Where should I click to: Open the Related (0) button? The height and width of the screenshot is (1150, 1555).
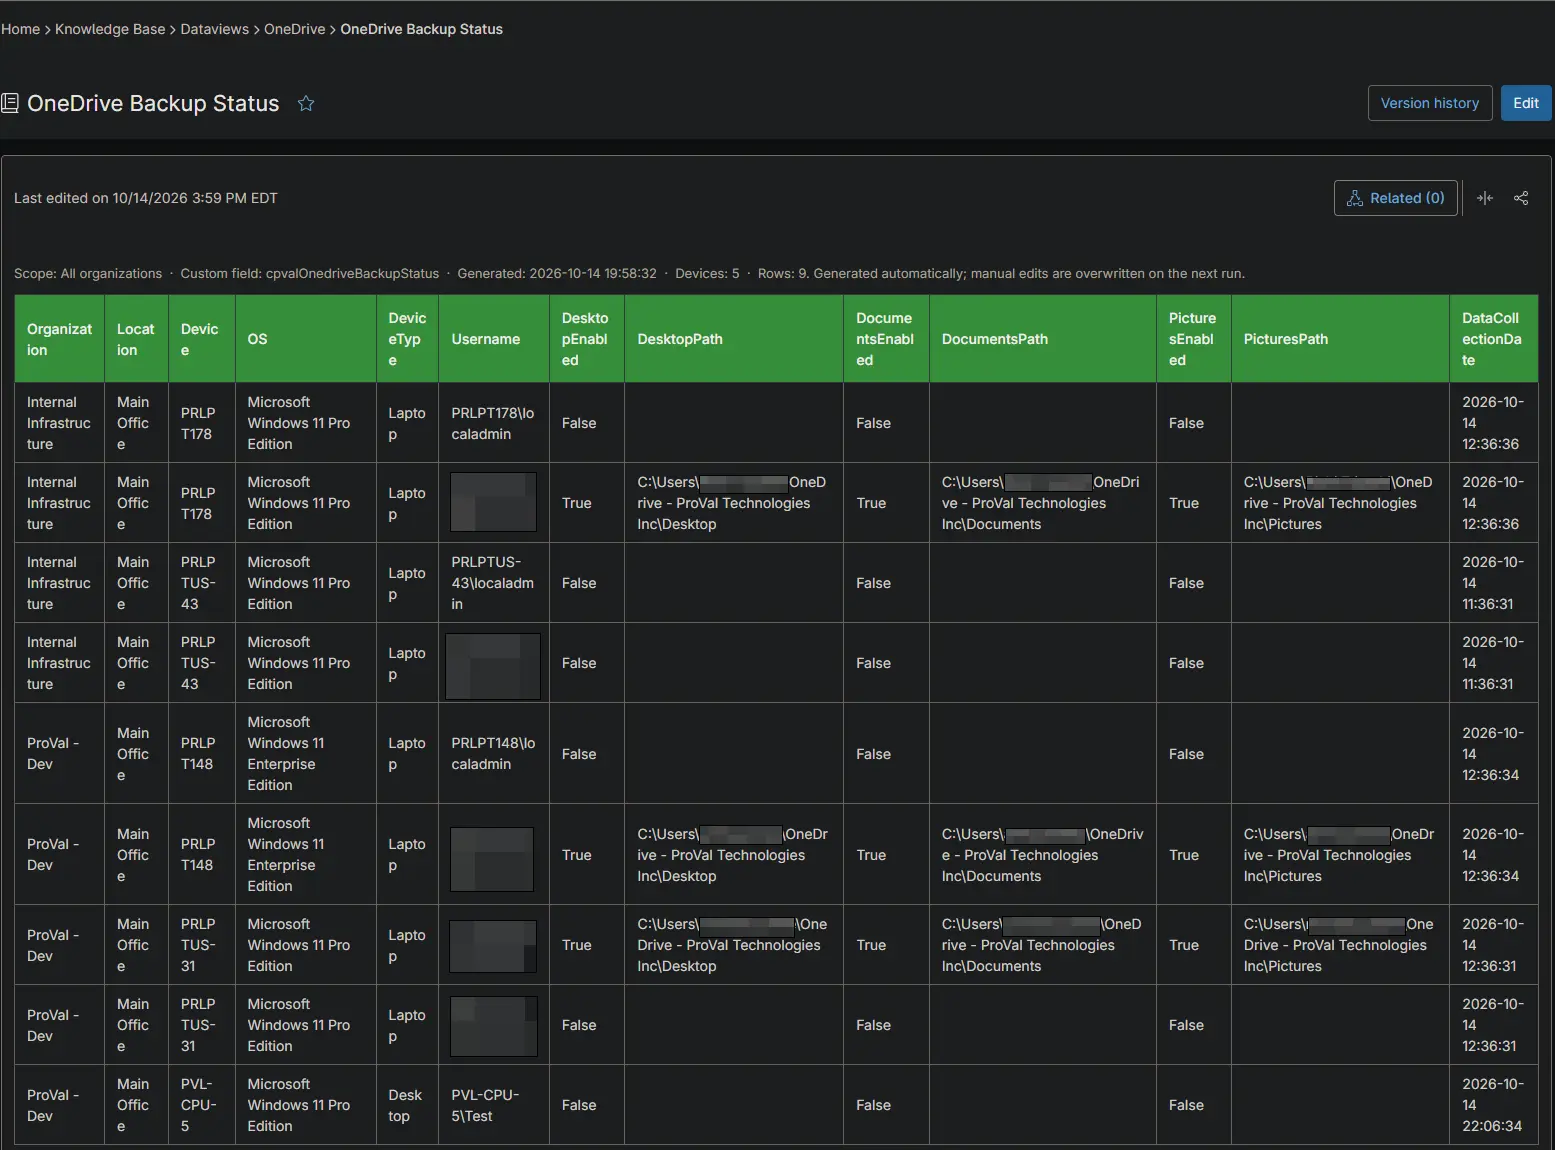tap(1396, 198)
